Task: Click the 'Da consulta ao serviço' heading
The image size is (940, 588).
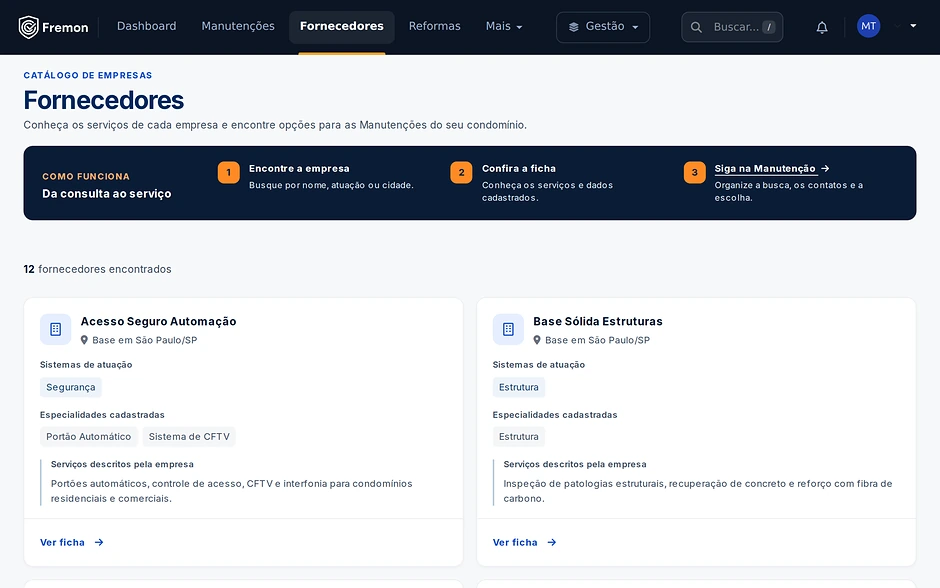Action: click(107, 194)
